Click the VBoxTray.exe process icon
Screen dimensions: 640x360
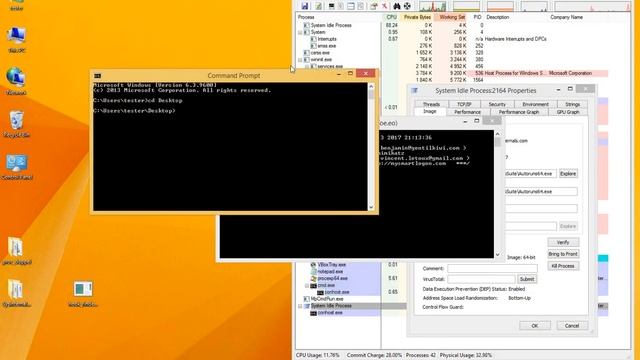[313, 264]
